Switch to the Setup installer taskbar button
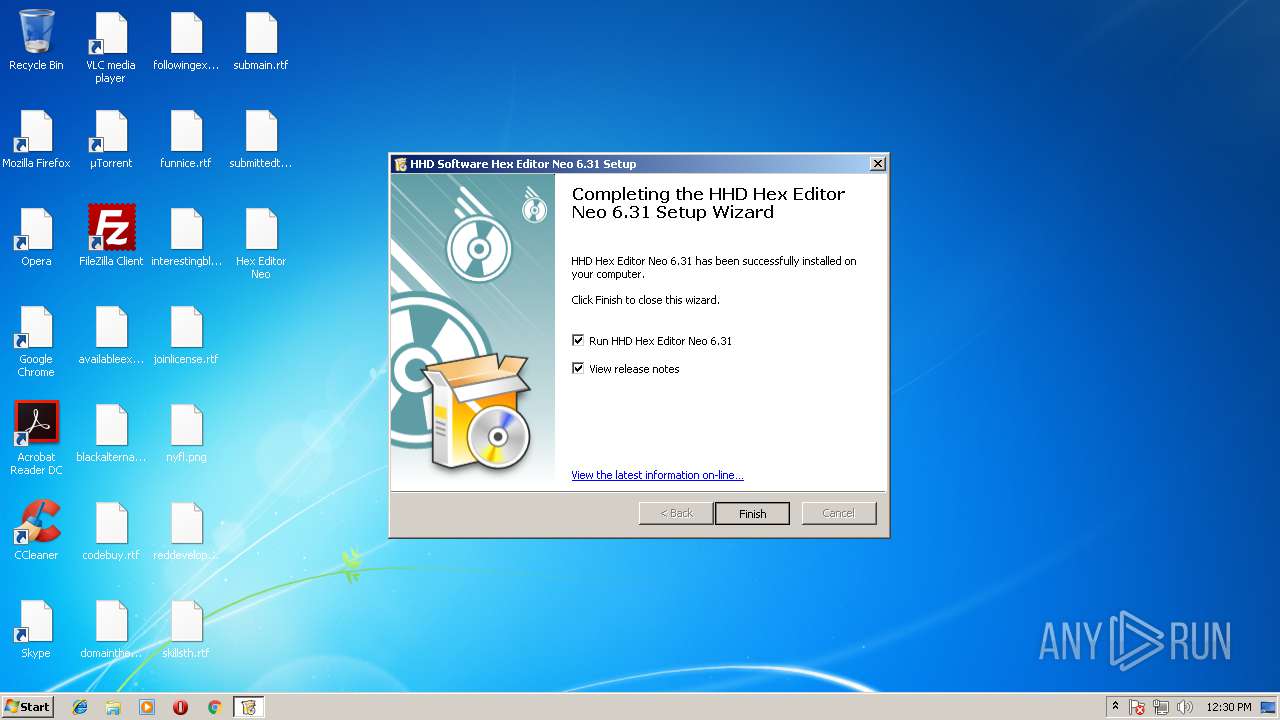1280x720 pixels. 249,707
